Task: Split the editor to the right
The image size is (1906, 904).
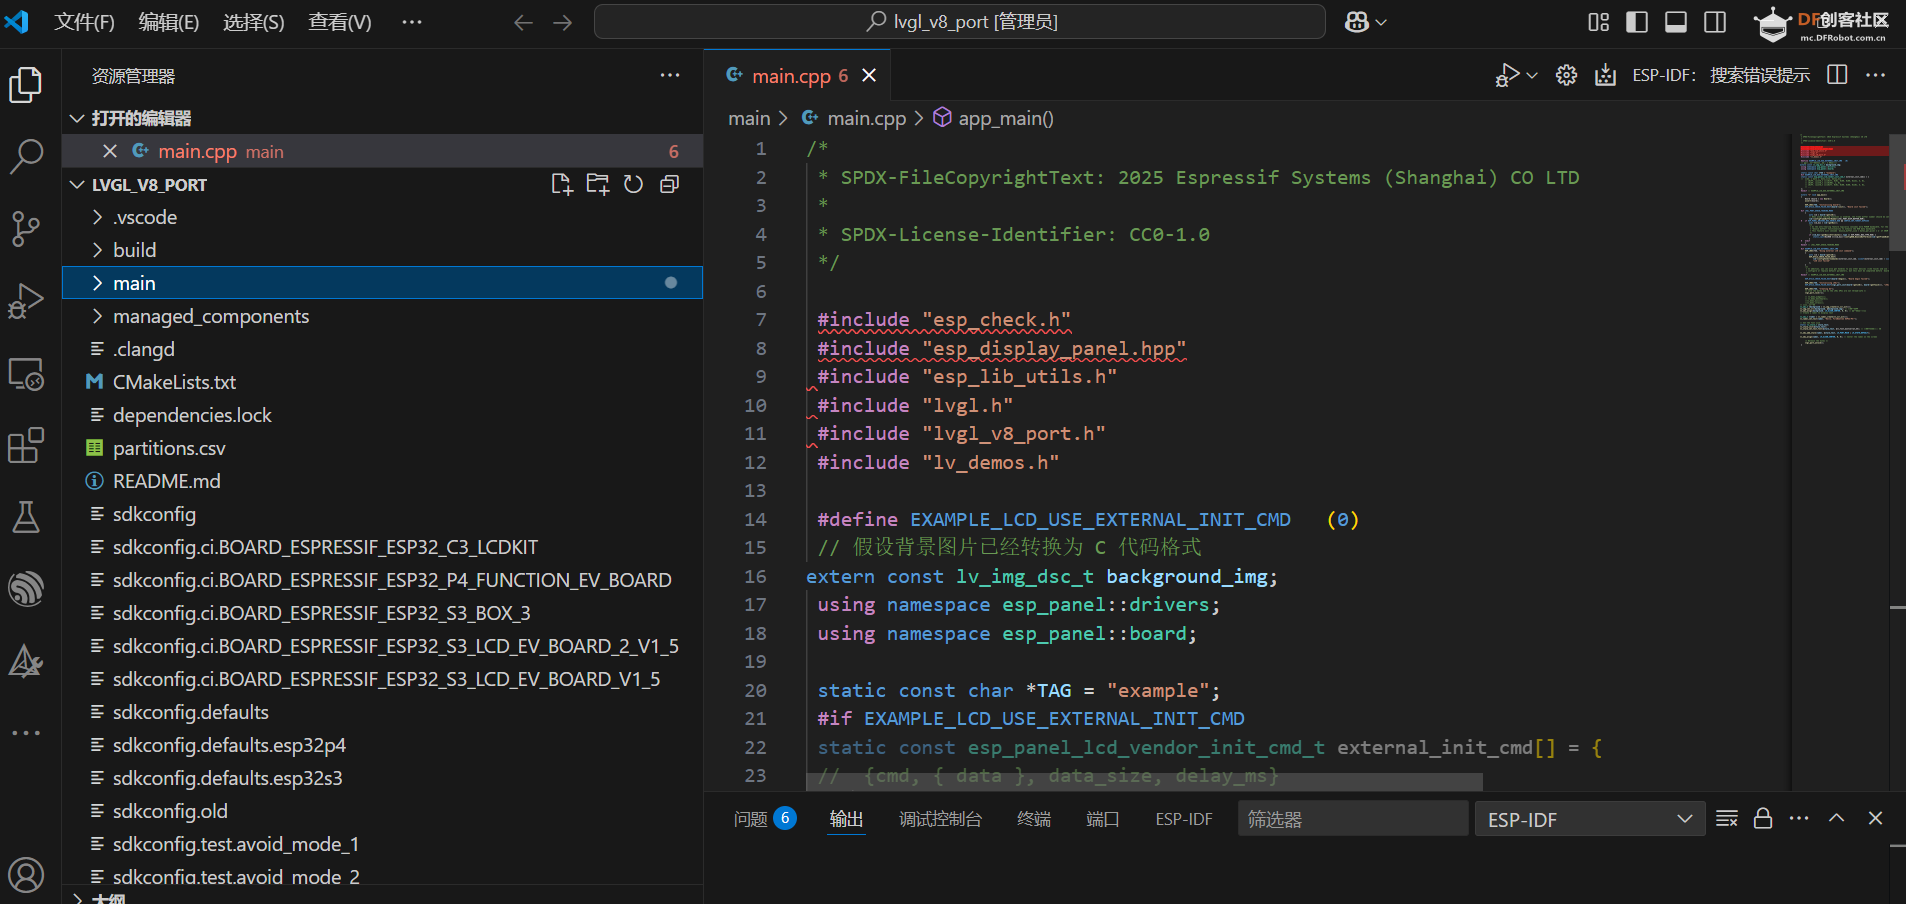Action: point(1837,75)
